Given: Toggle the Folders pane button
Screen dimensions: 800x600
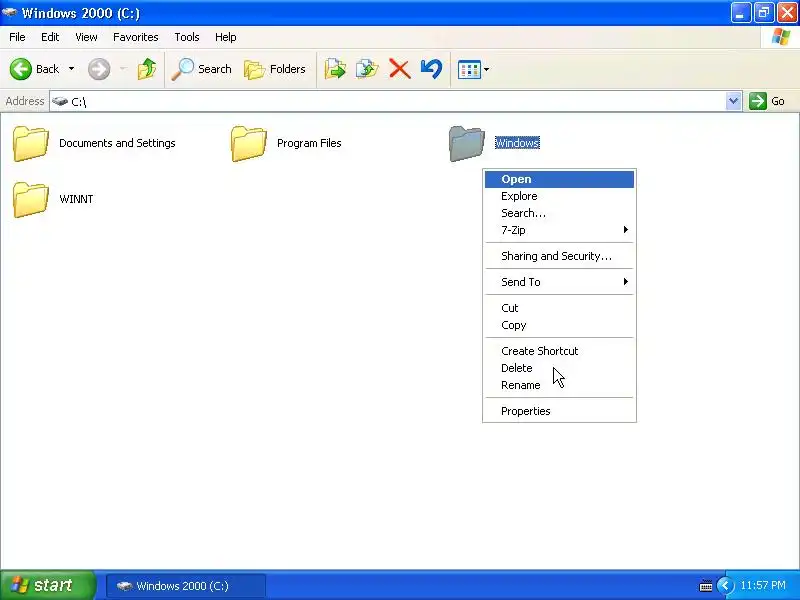Looking at the screenshot, I should coord(274,69).
